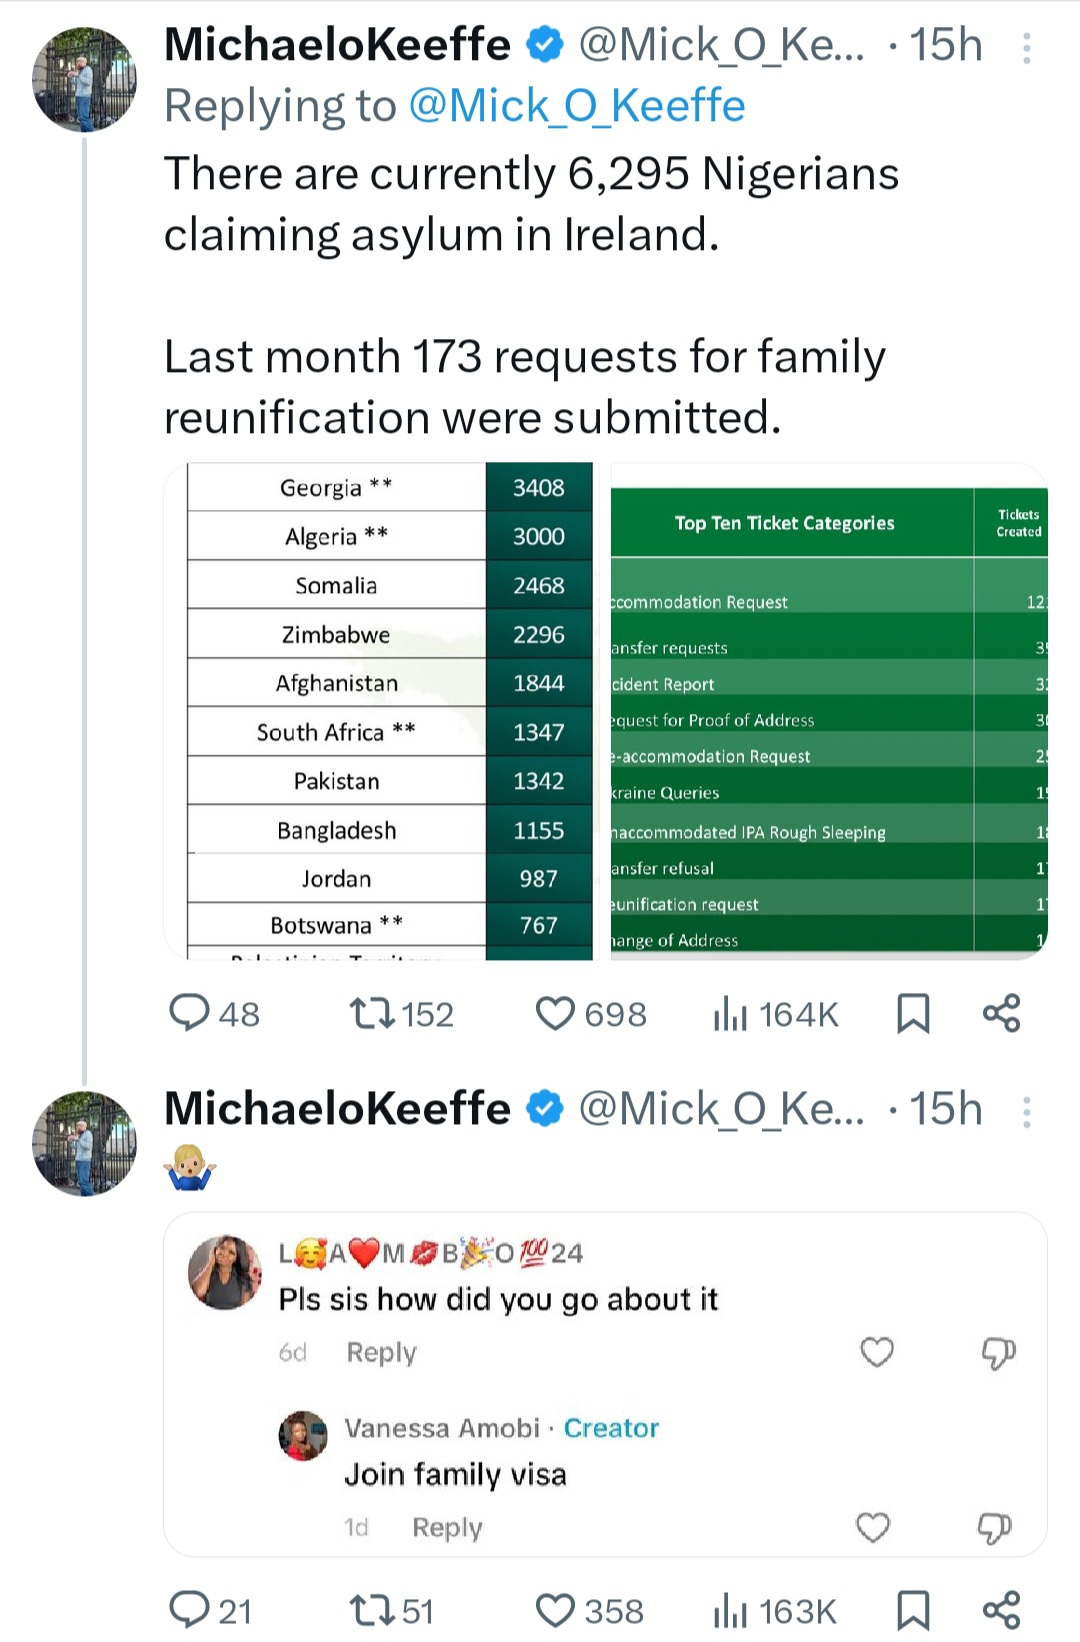The image size is (1080, 1642).
Task: Open the @Mick_O_Keeffe mention link
Action: pyautogui.click(x=577, y=106)
